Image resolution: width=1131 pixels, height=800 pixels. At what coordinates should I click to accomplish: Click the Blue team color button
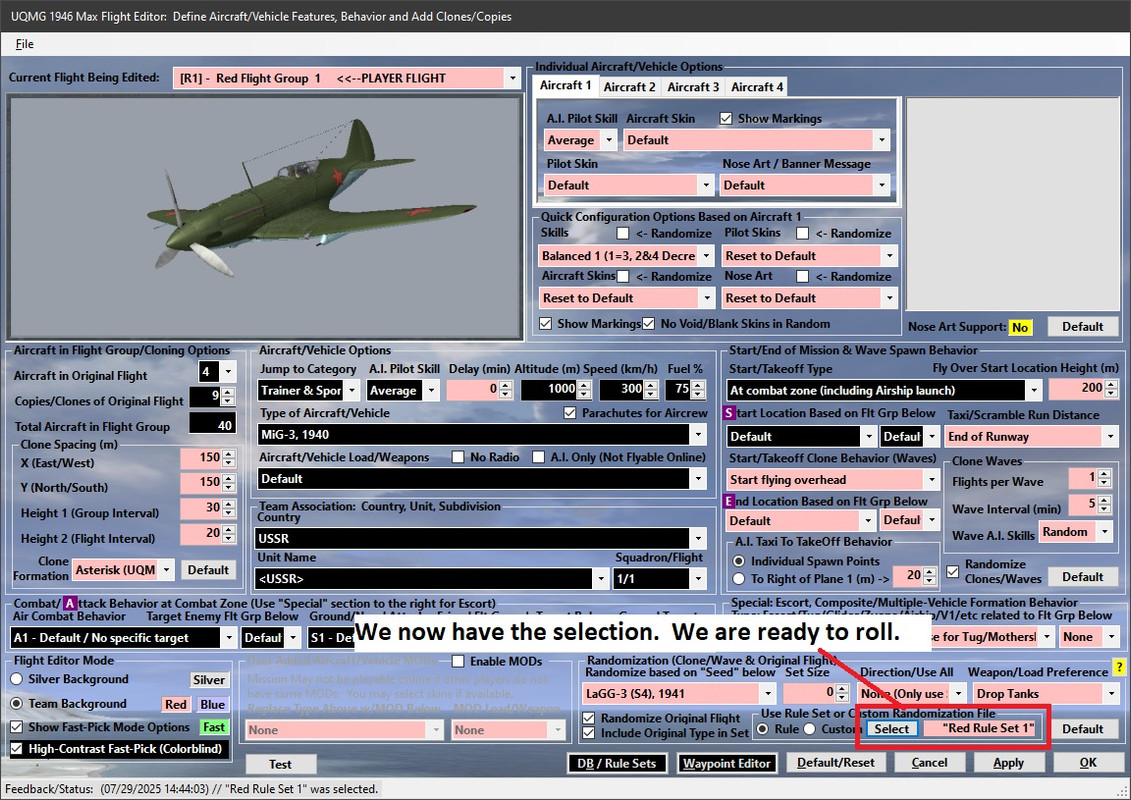213,704
